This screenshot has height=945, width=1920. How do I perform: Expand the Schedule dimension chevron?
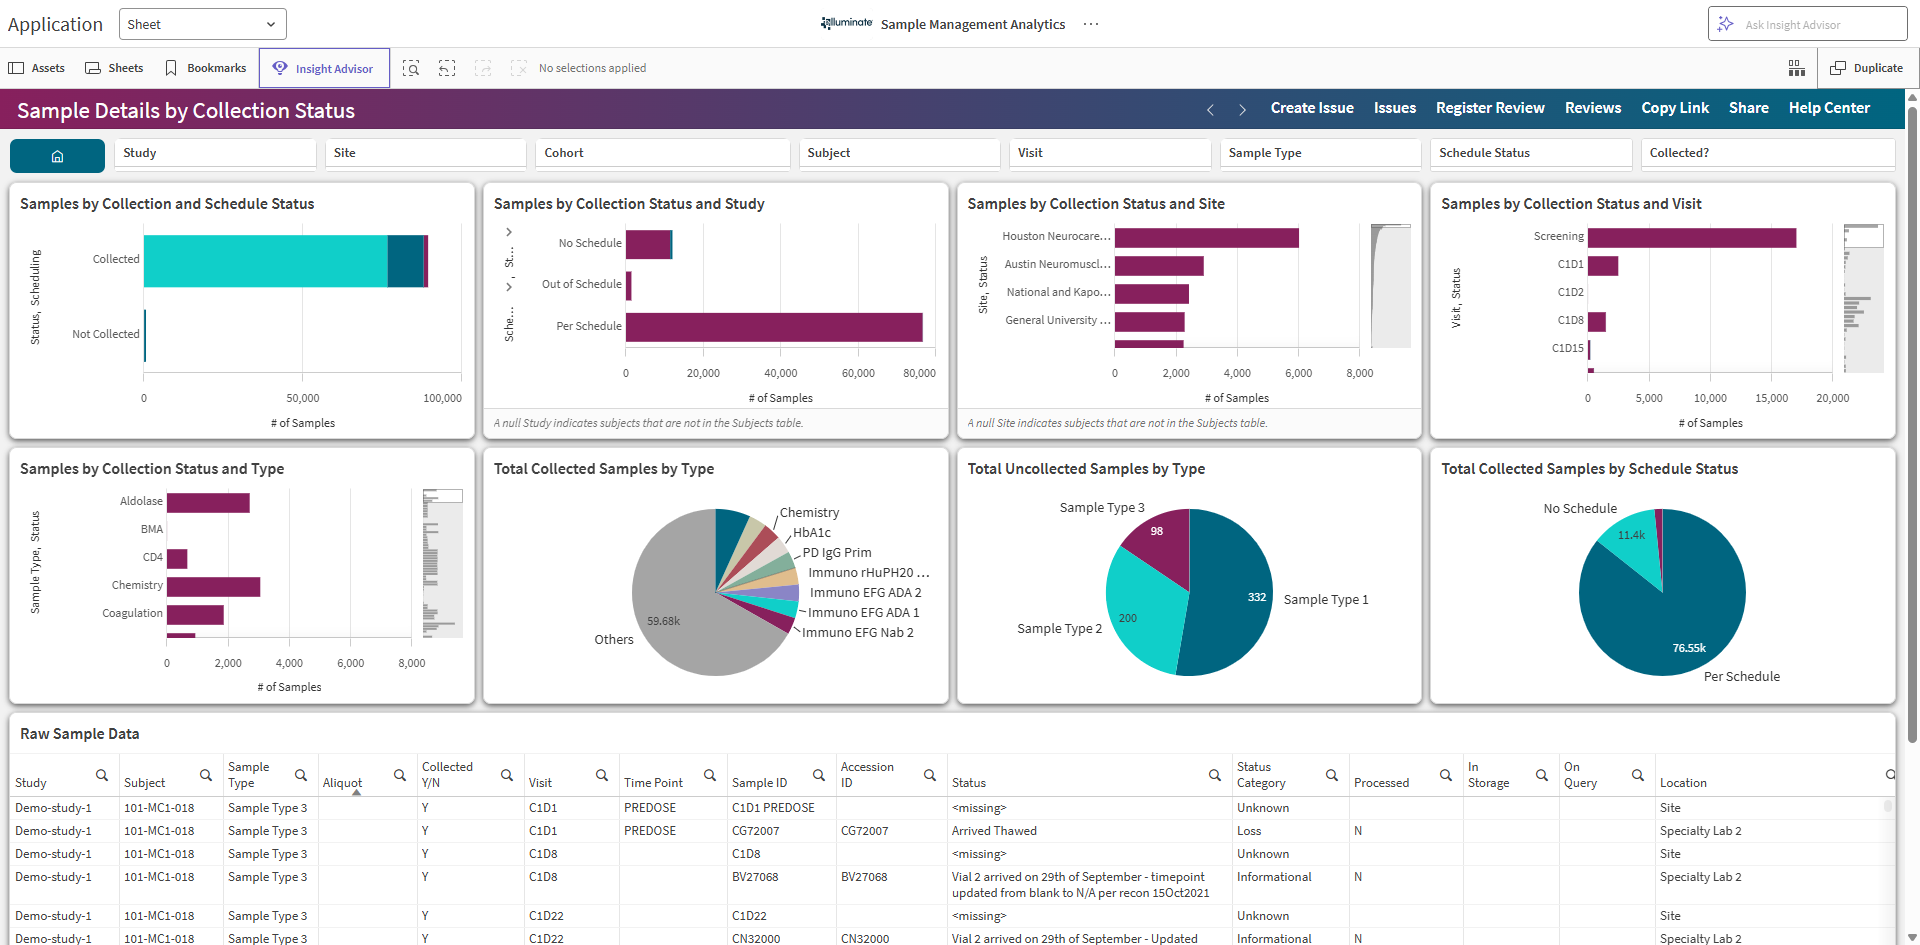click(509, 287)
